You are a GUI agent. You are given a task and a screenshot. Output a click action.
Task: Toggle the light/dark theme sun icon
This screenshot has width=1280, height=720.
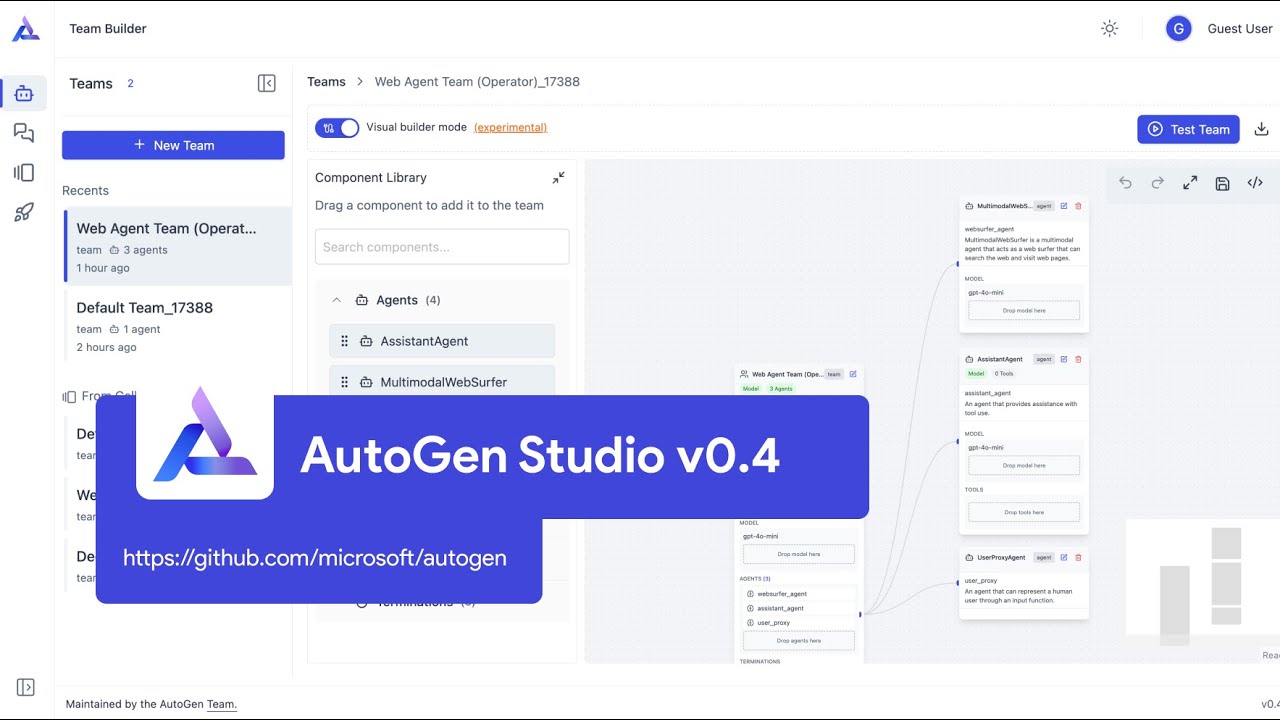[x=1110, y=28]
